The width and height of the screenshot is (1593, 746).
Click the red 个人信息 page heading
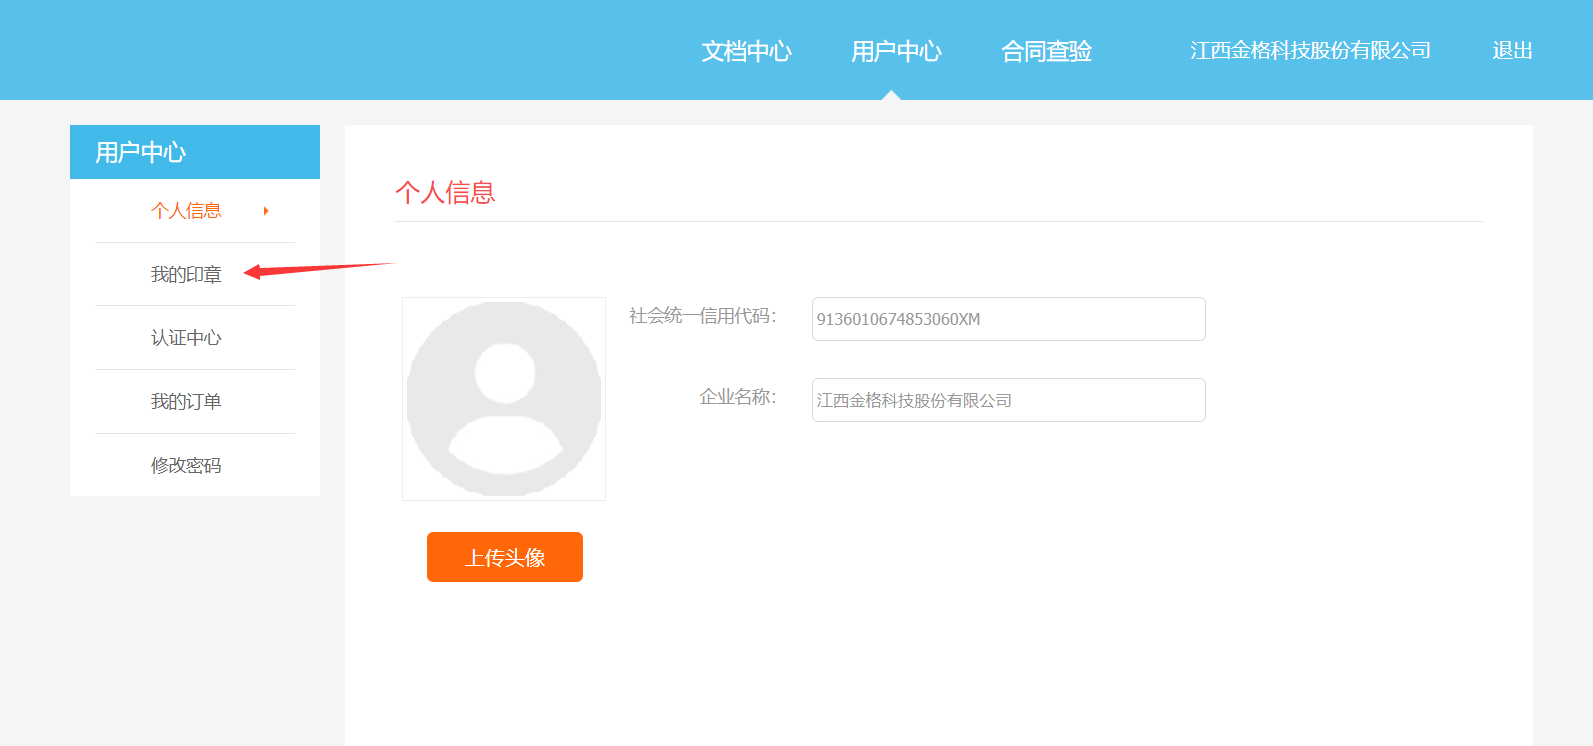click(x=445, y=192)
